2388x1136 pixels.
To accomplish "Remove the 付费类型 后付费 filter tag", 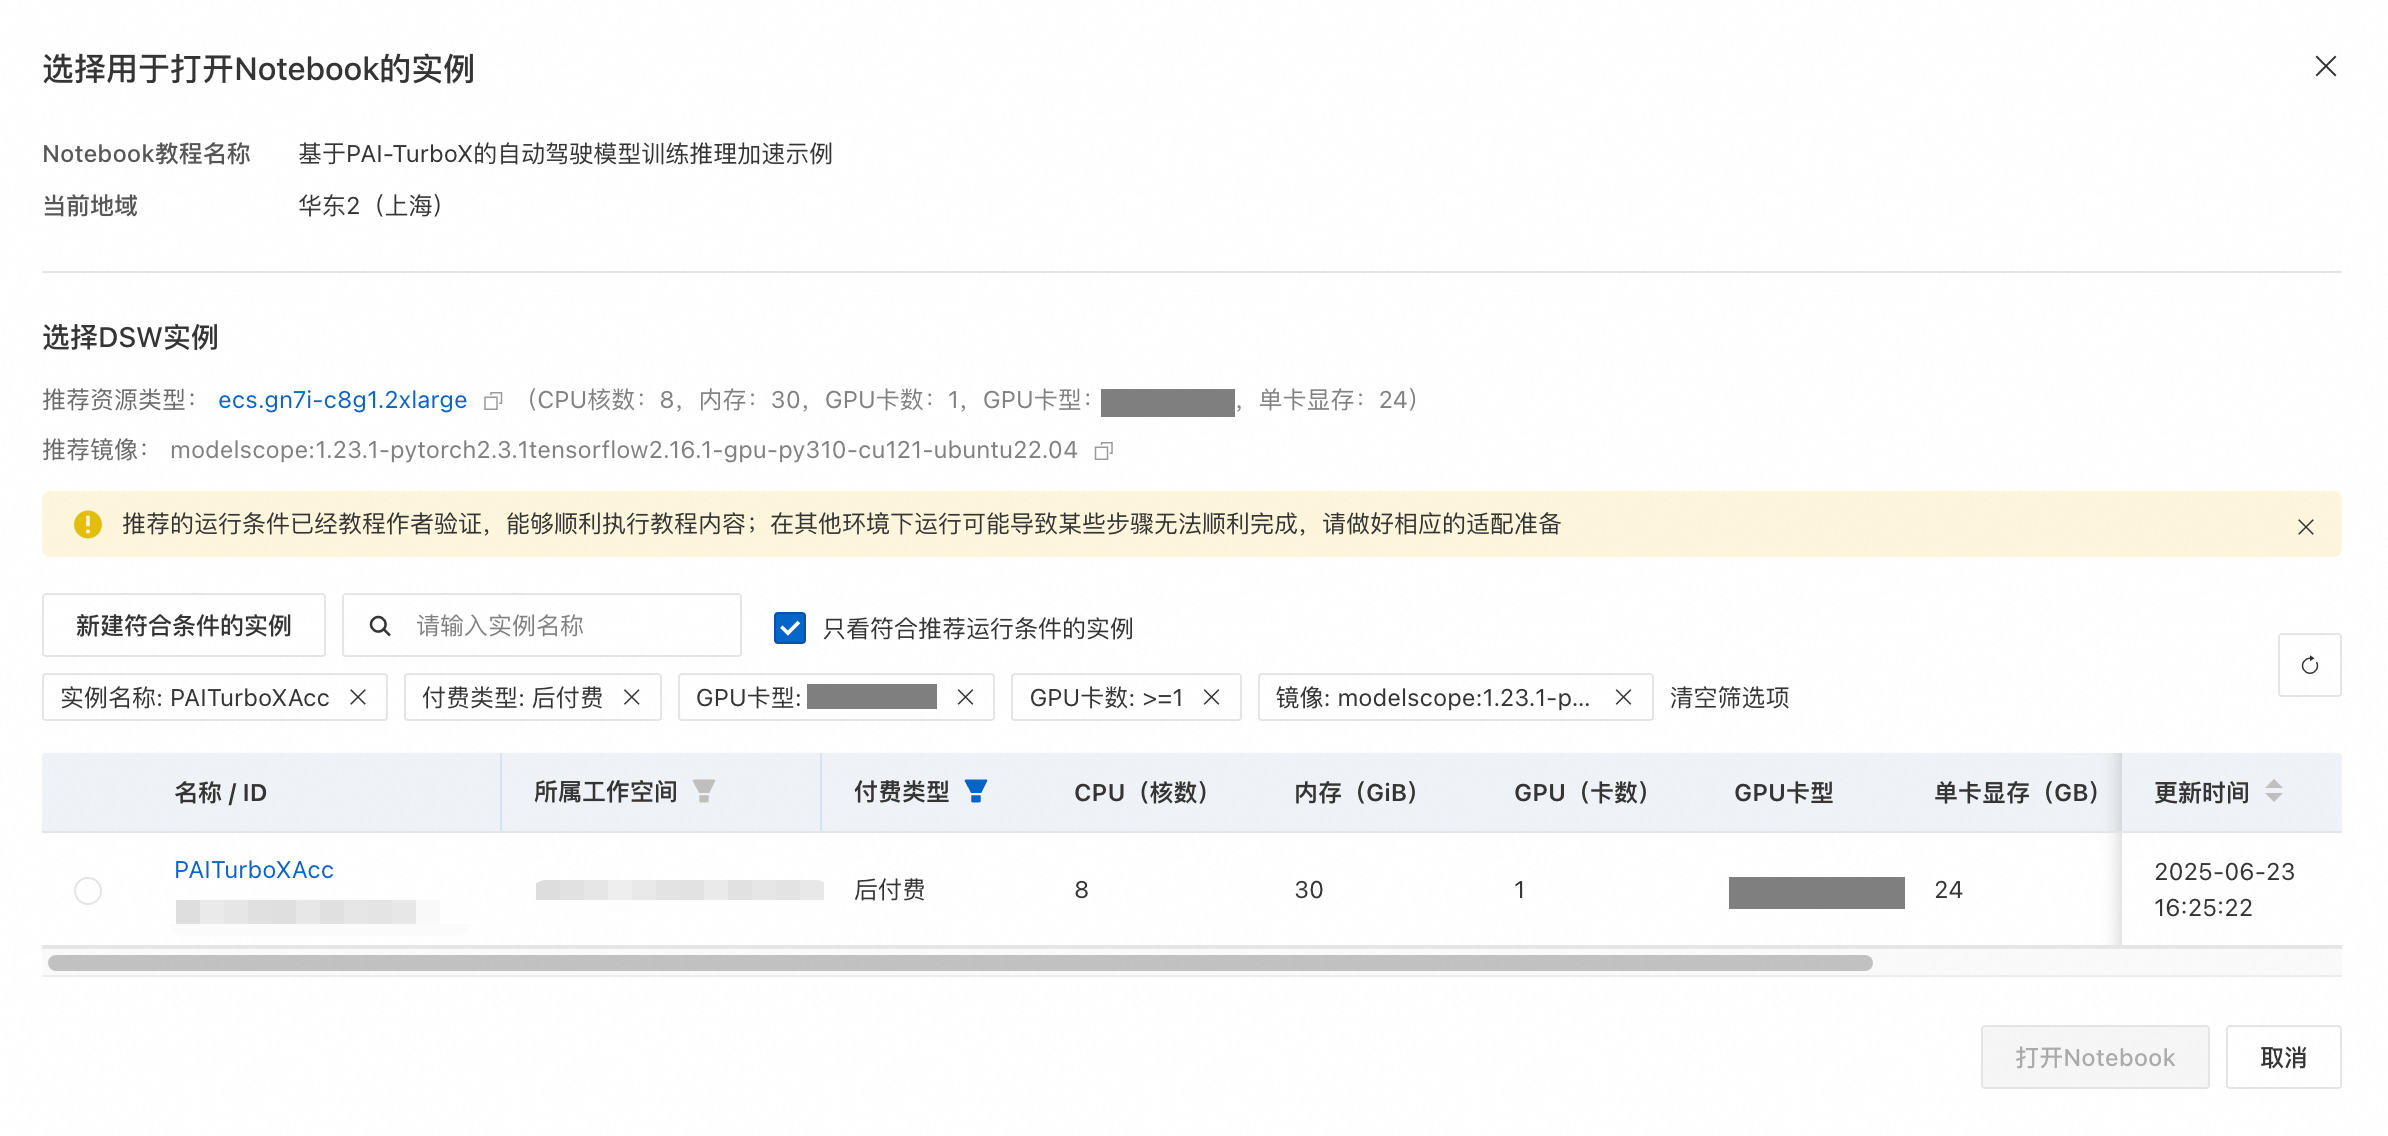I will (631, 697).
